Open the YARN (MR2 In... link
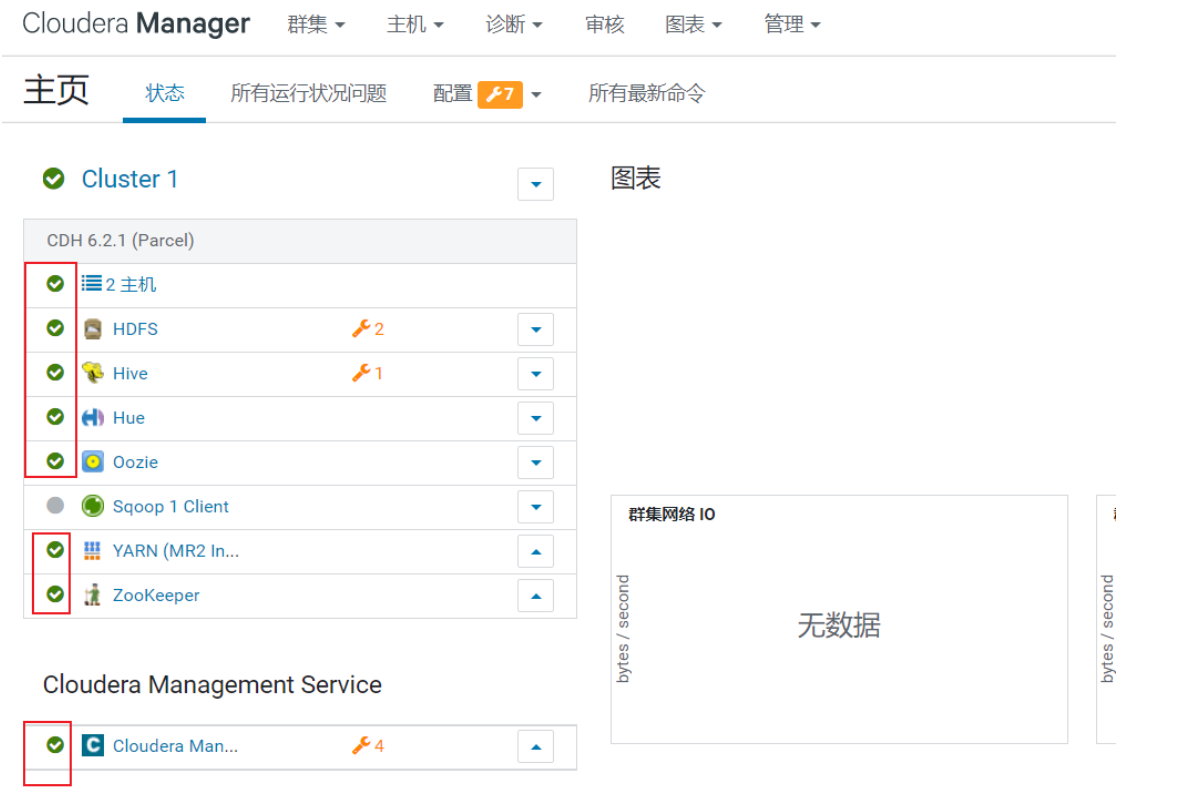Viewport: 1181px width, 800px height. [x=175, y=551]
